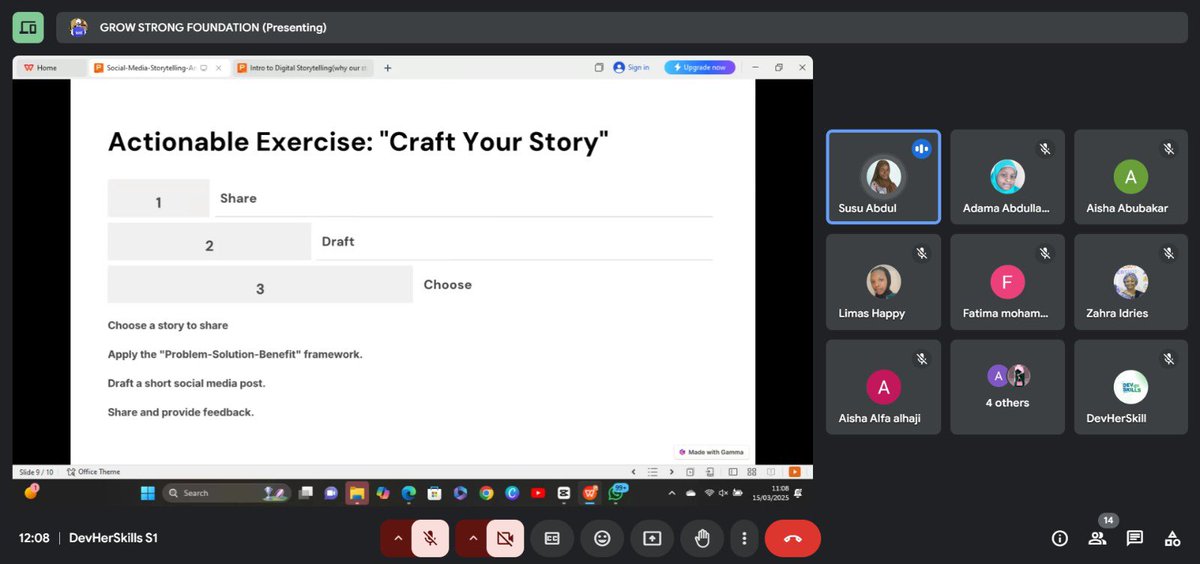Click the Present now screen share button
This screenshot has height=564, width=1200.
click(652, 538)
